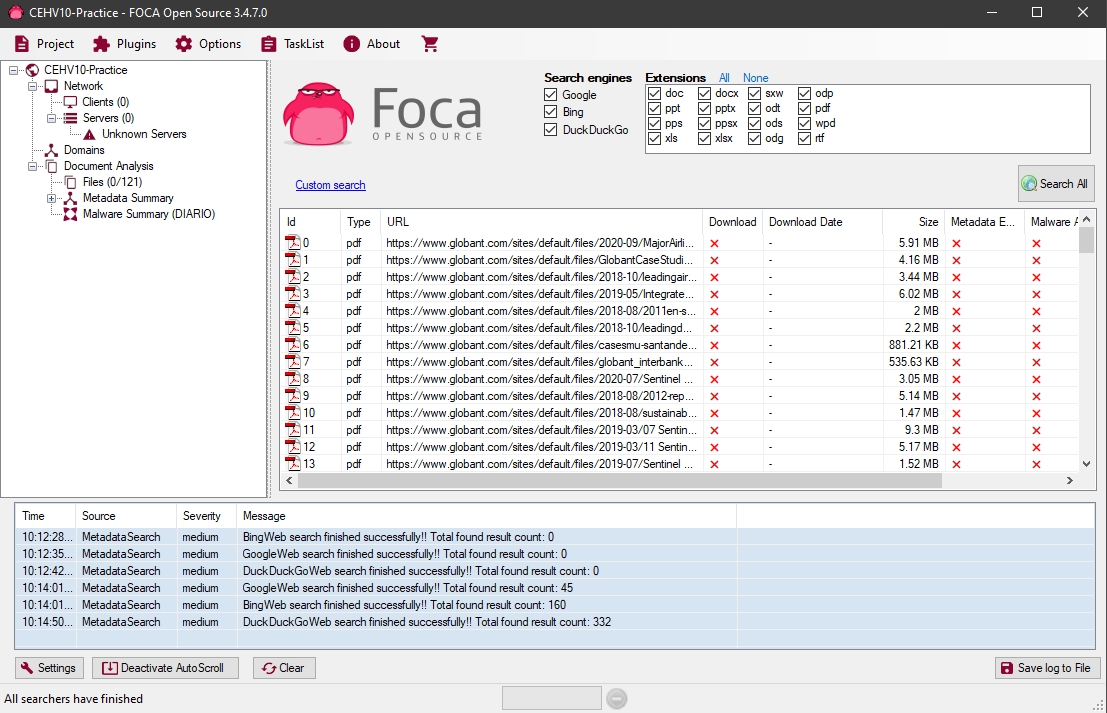
Task: Click the Clients node icon
Action: (71, 102)
